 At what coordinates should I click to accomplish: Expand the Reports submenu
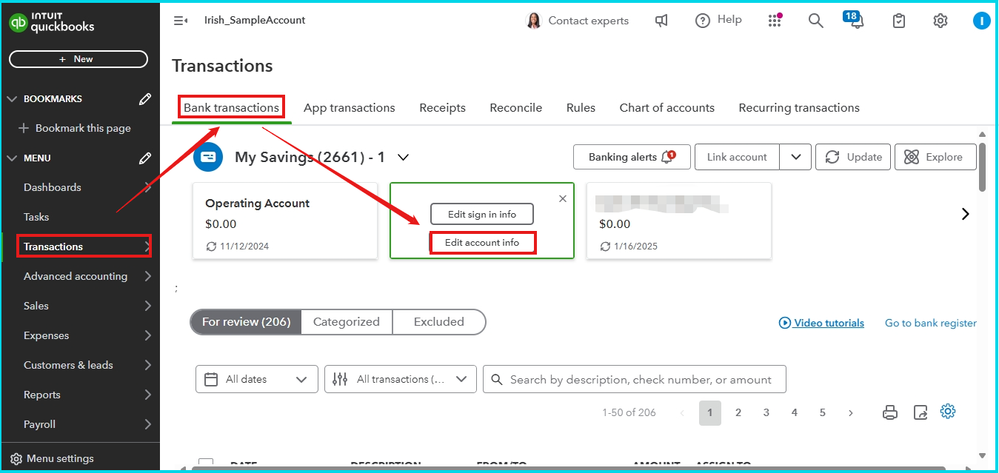click(147, 395)
